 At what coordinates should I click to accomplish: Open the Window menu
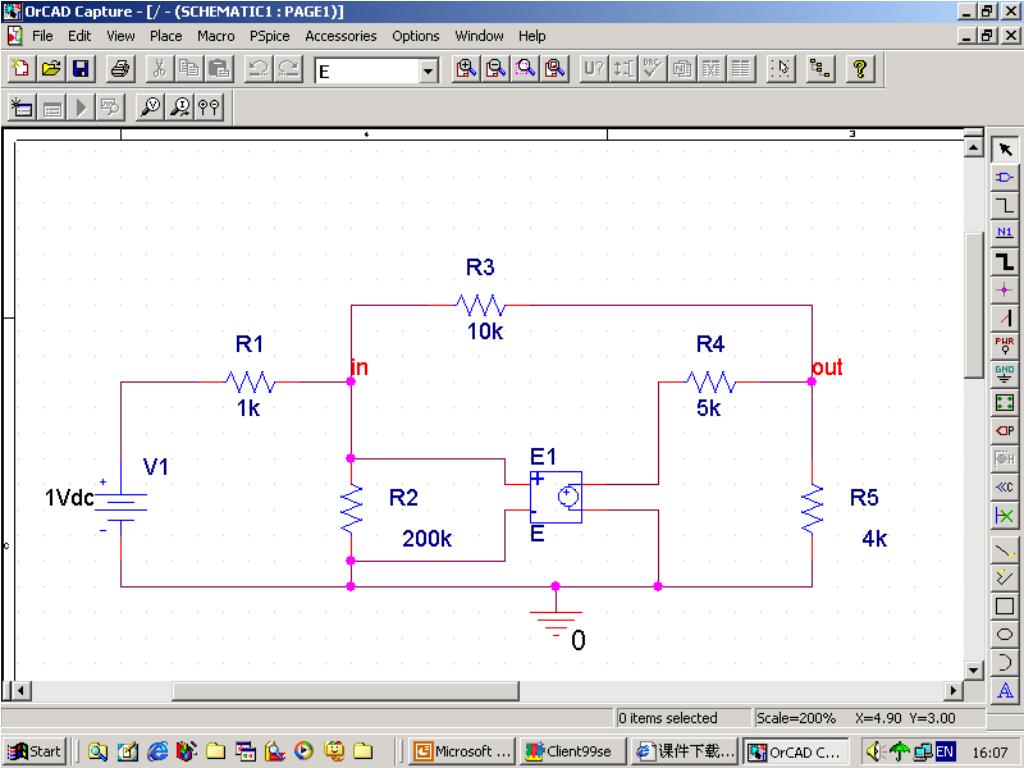pyautogui.click(x=479, y=36)
